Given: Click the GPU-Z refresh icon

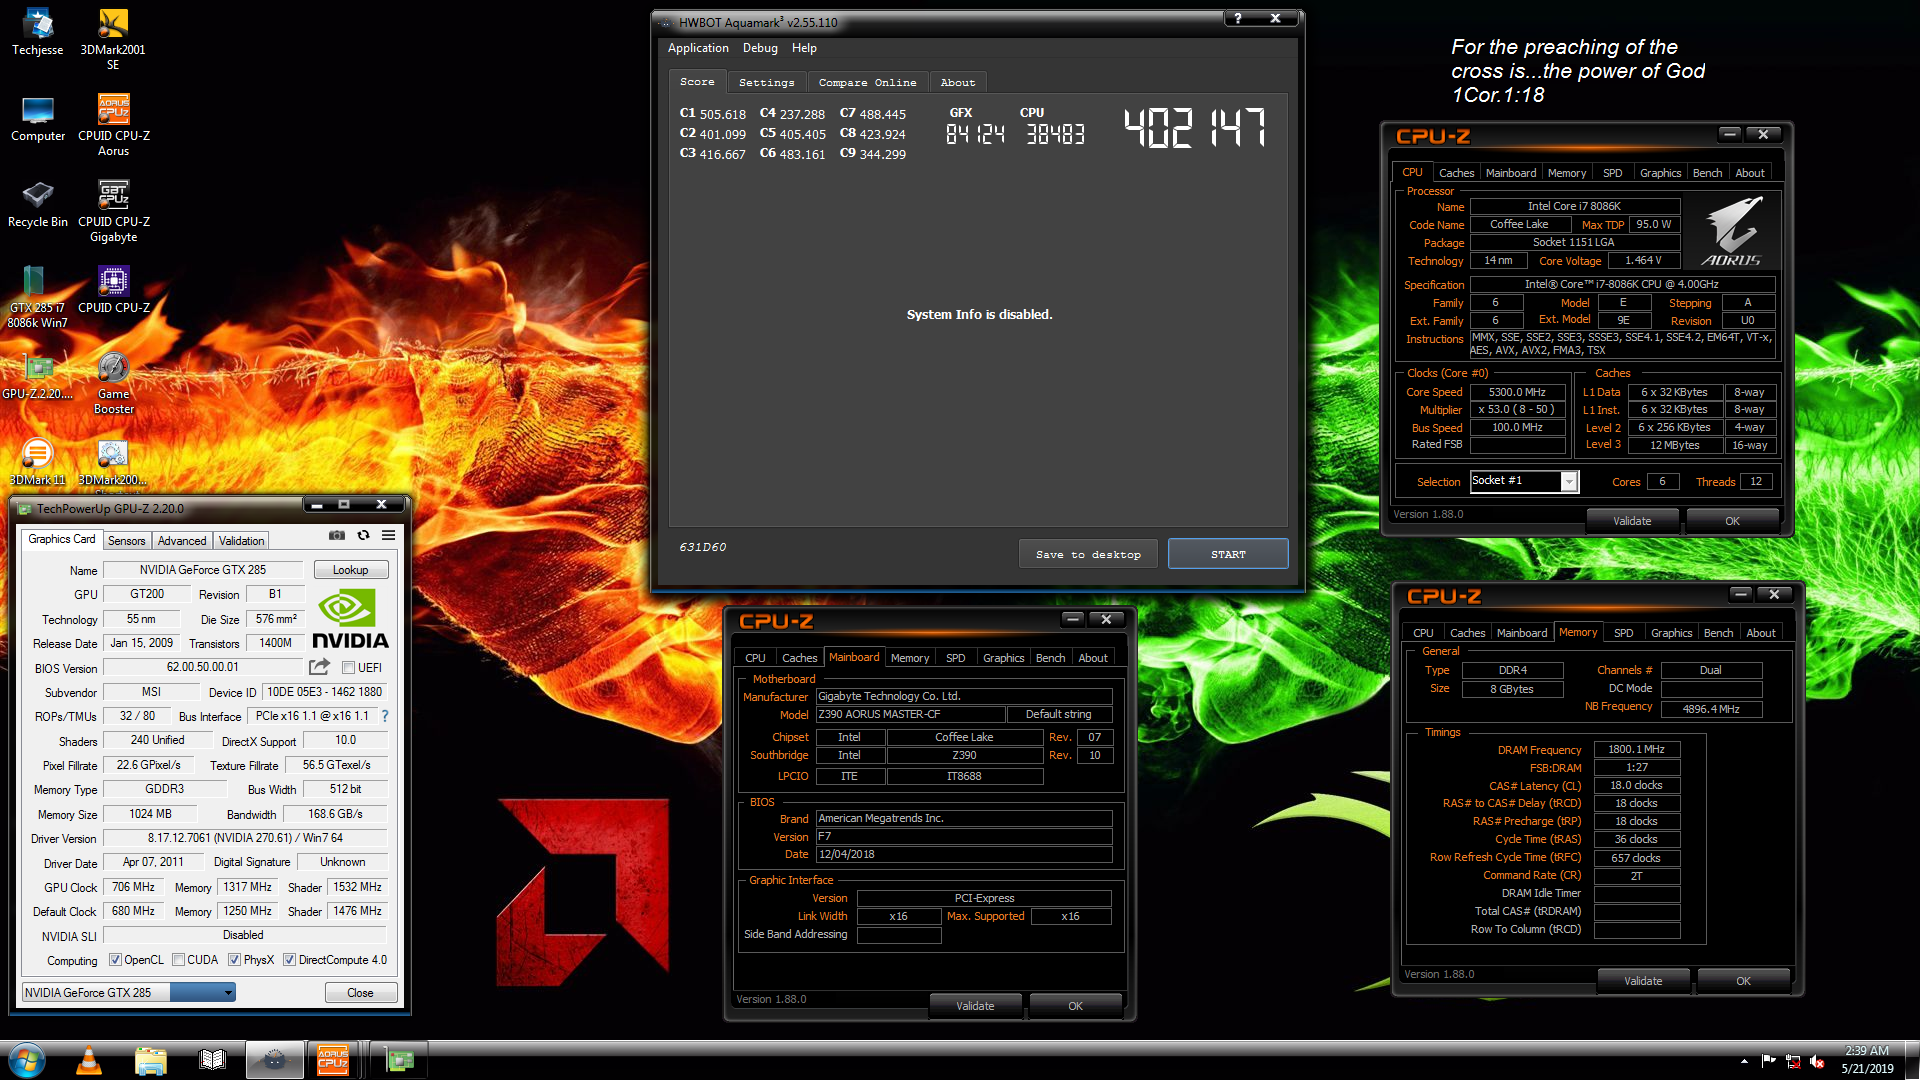Looking at the screenshot, I should (x=363, y=535).
